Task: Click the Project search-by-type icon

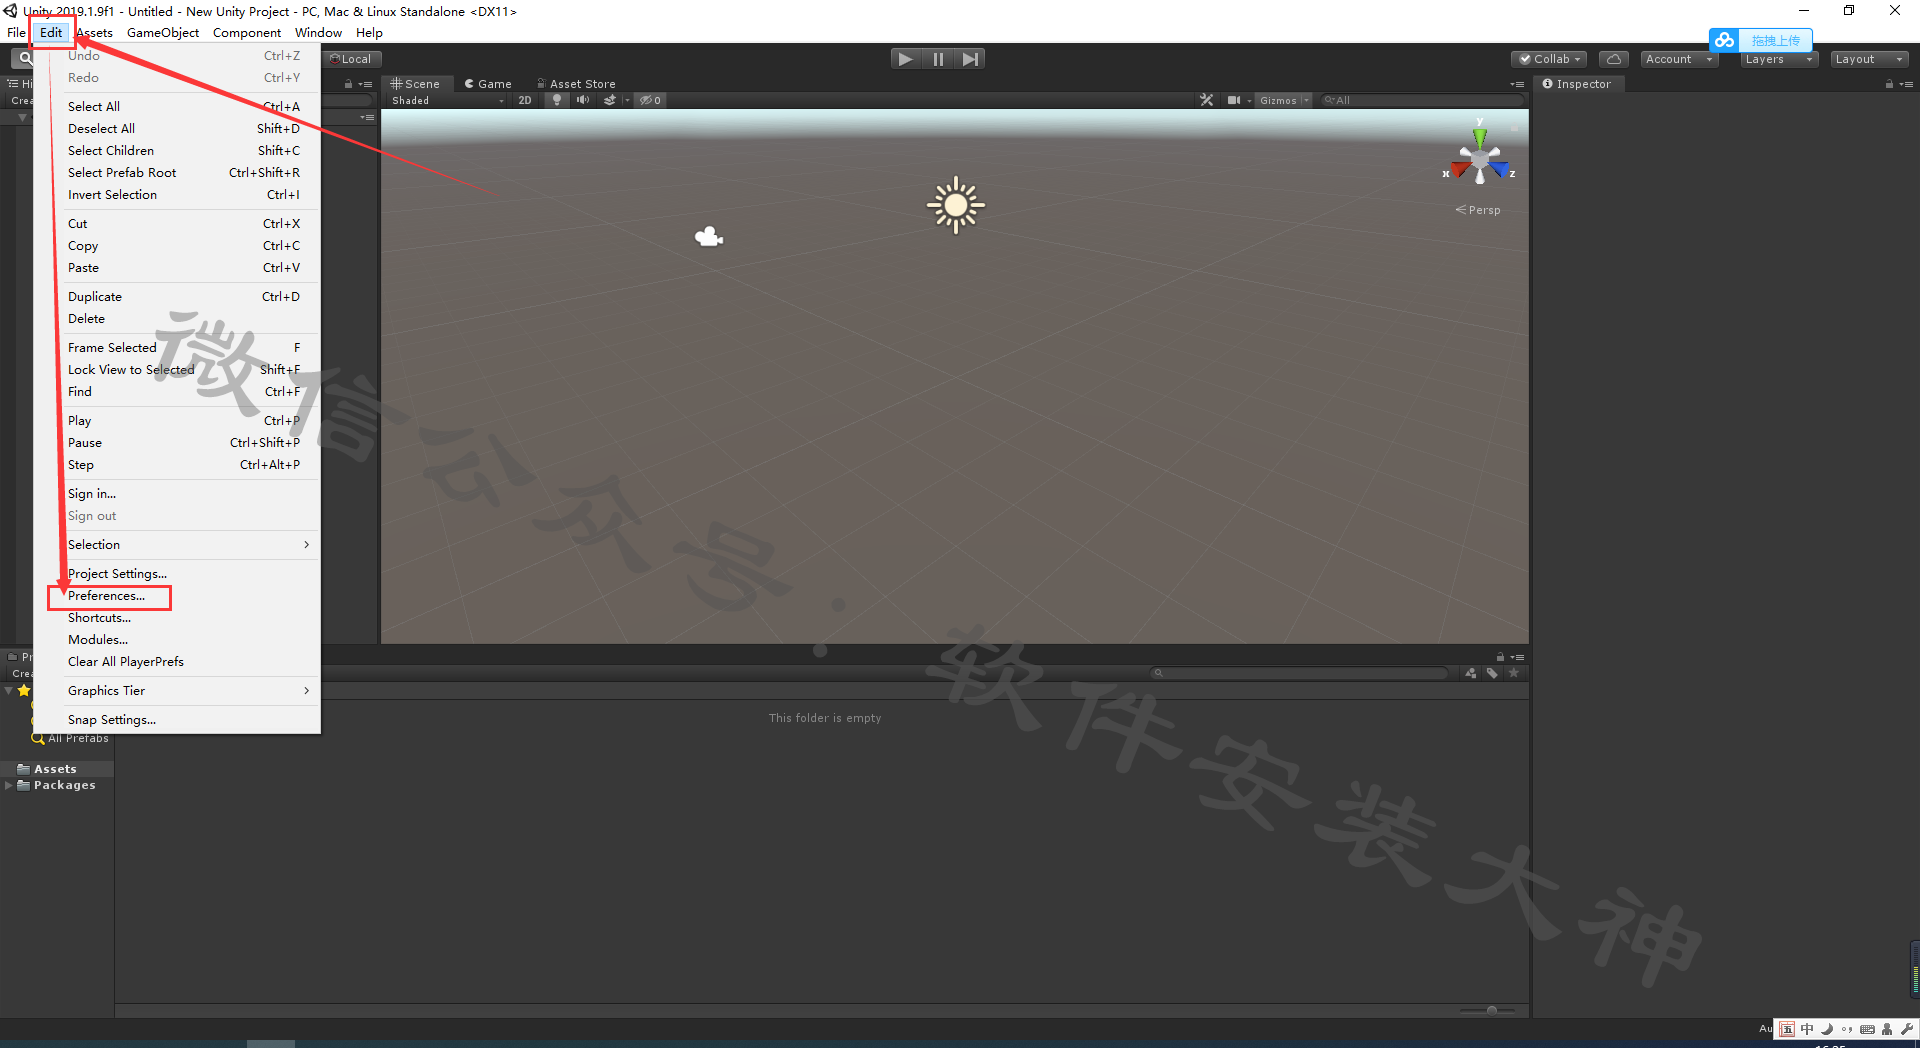Action: 1471,673
